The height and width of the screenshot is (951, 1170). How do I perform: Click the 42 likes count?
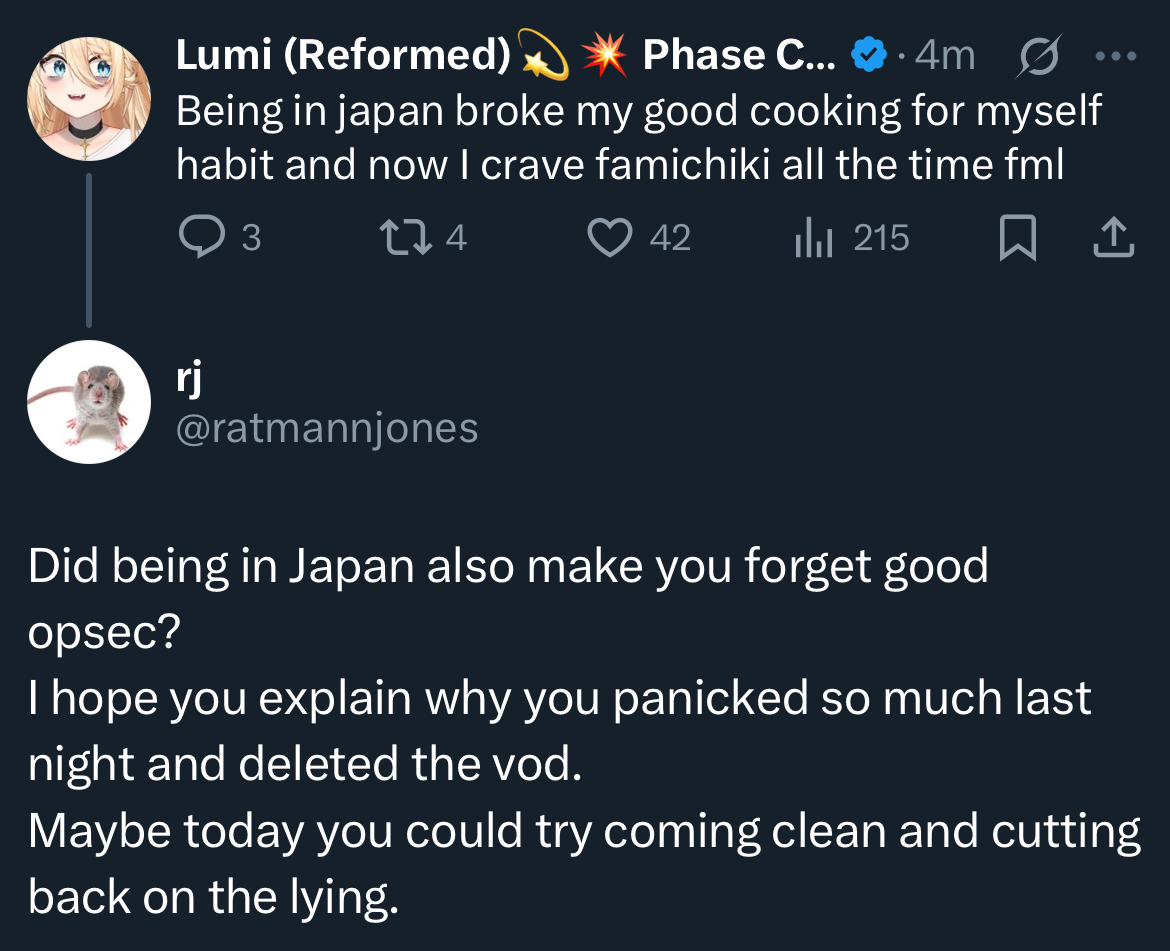(670, 238)
